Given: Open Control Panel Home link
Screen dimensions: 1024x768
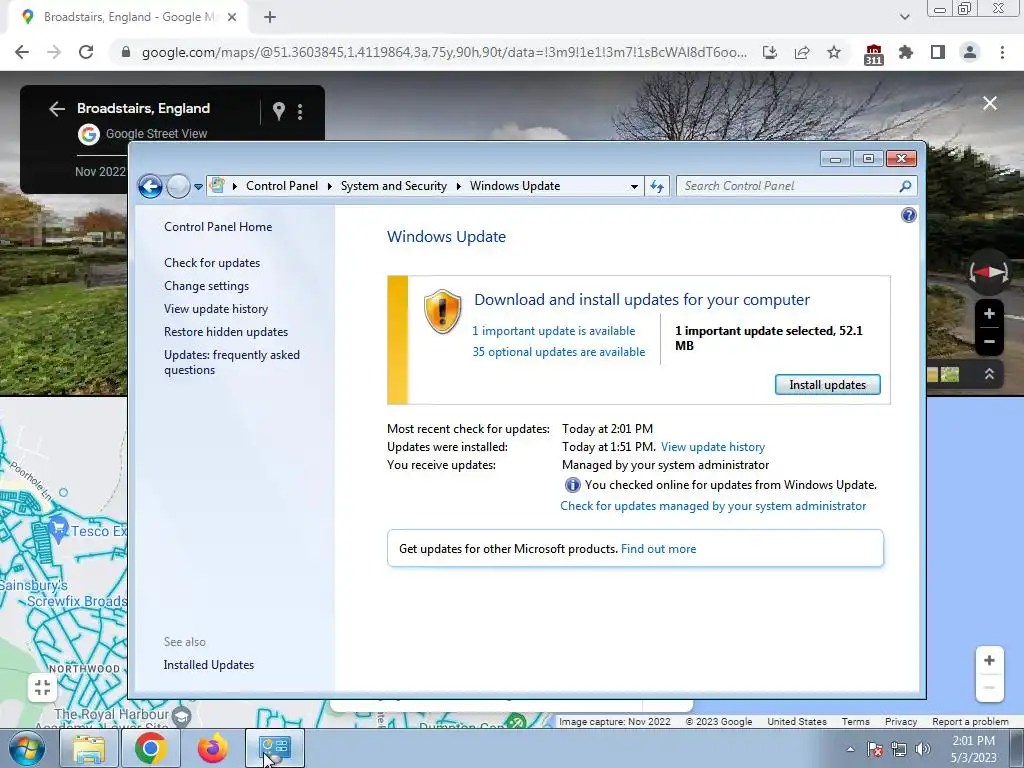Looking at the screenshot, I should click(x=218, y=227).
